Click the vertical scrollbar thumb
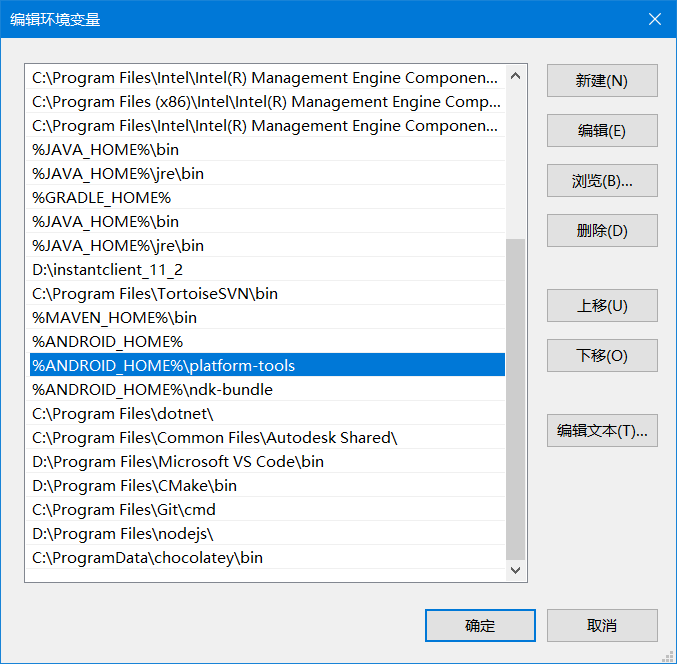The width and height of the screenshot is (677, 664). point(515,399)
